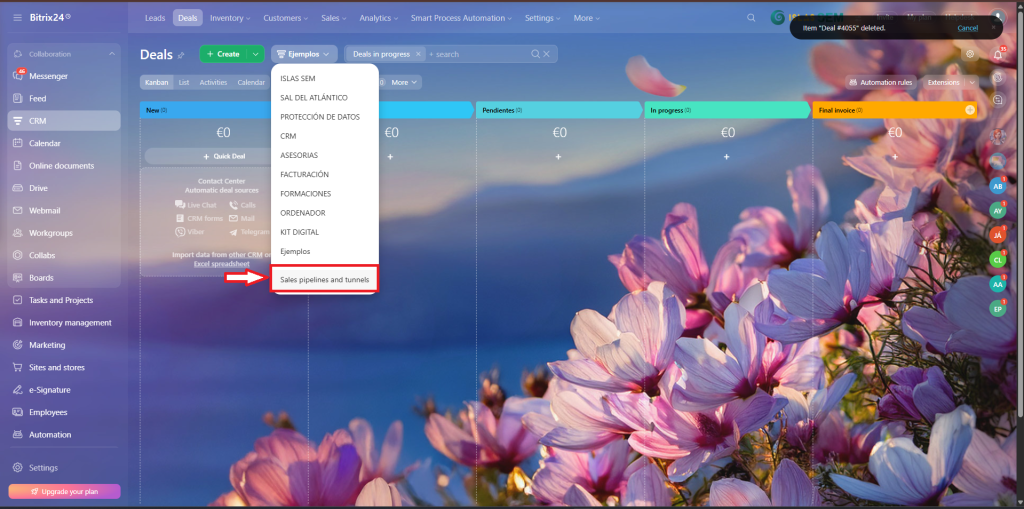The image size is (1024, 509).
Task: Open the Ejemplos pipeline dropdown
Action: click(304, 54)
